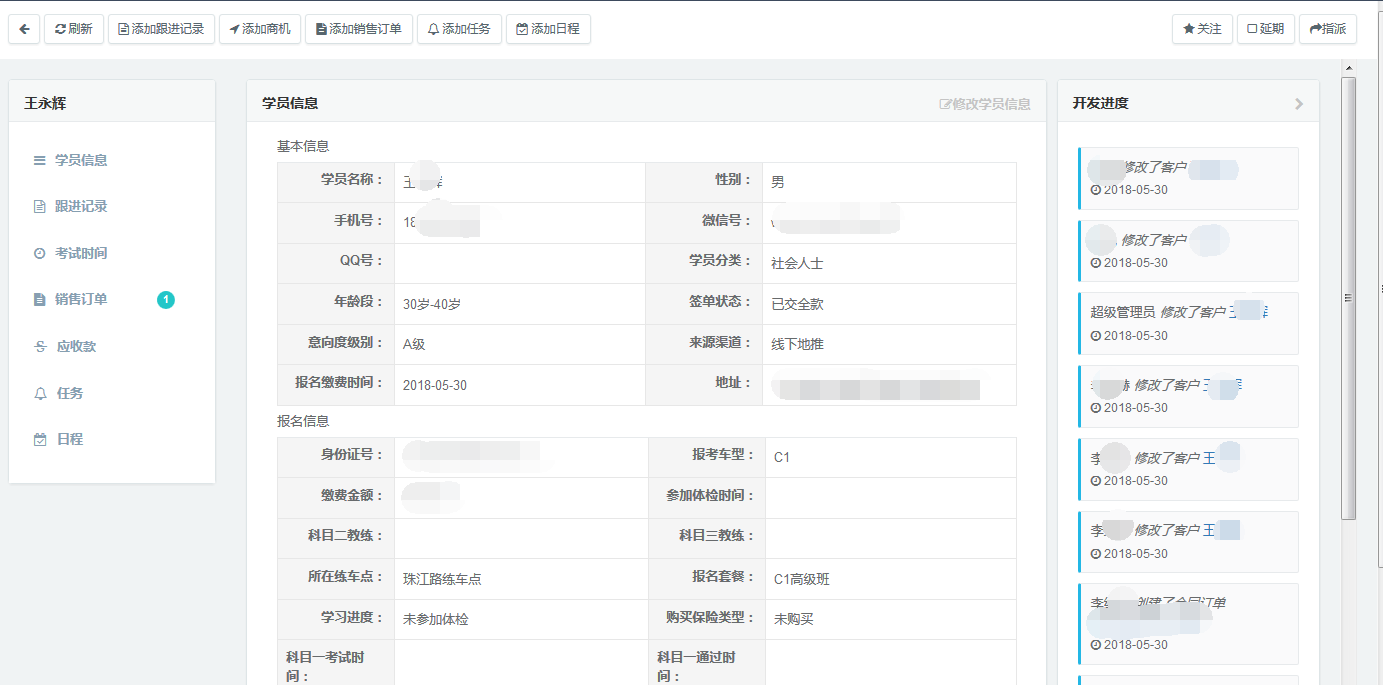This screenshot has height=685, width=1383.
Task: Toggle the 关注 star button
Action: click(1202, 29)
